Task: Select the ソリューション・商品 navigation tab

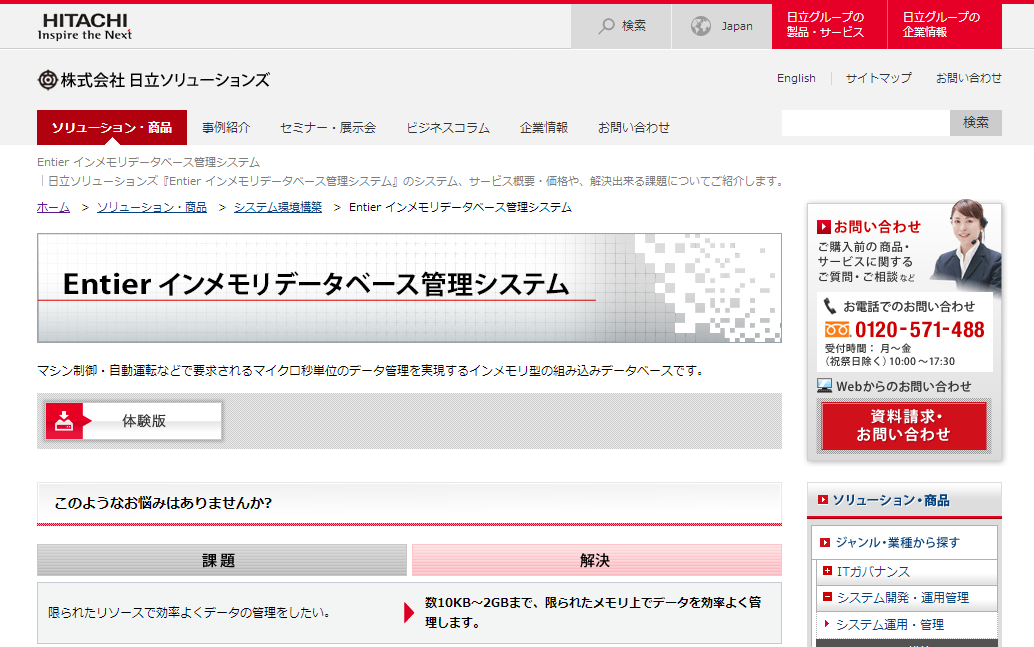Action: coord(112,127)
